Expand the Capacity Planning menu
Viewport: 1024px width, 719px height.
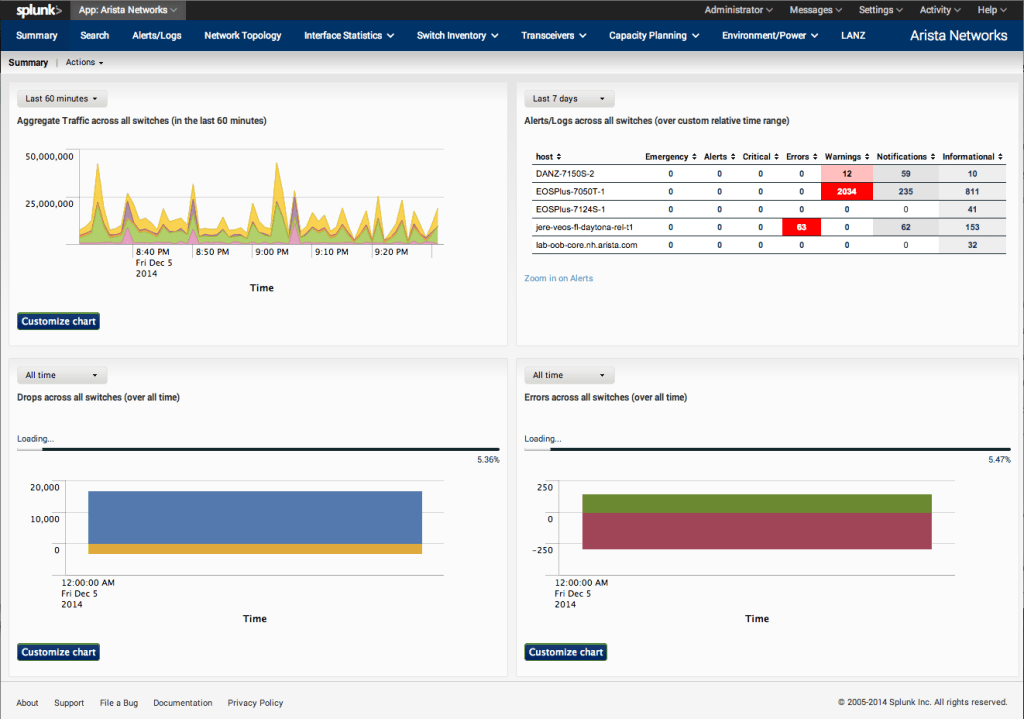[x=654, y=35]
